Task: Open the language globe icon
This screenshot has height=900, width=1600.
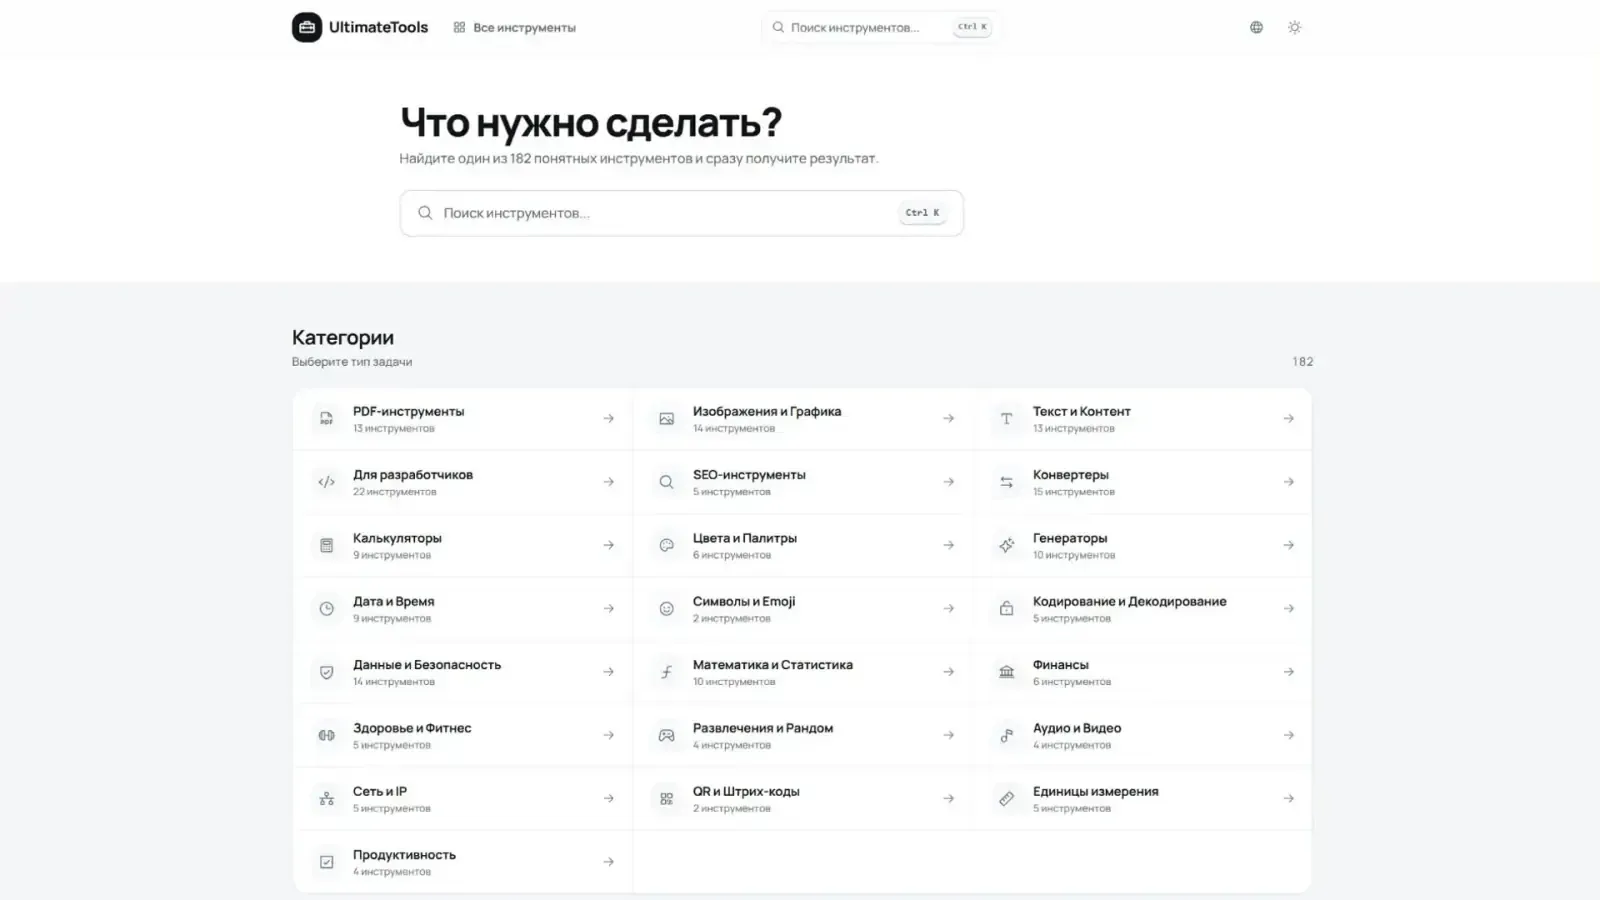Action: coord(1256,27)
